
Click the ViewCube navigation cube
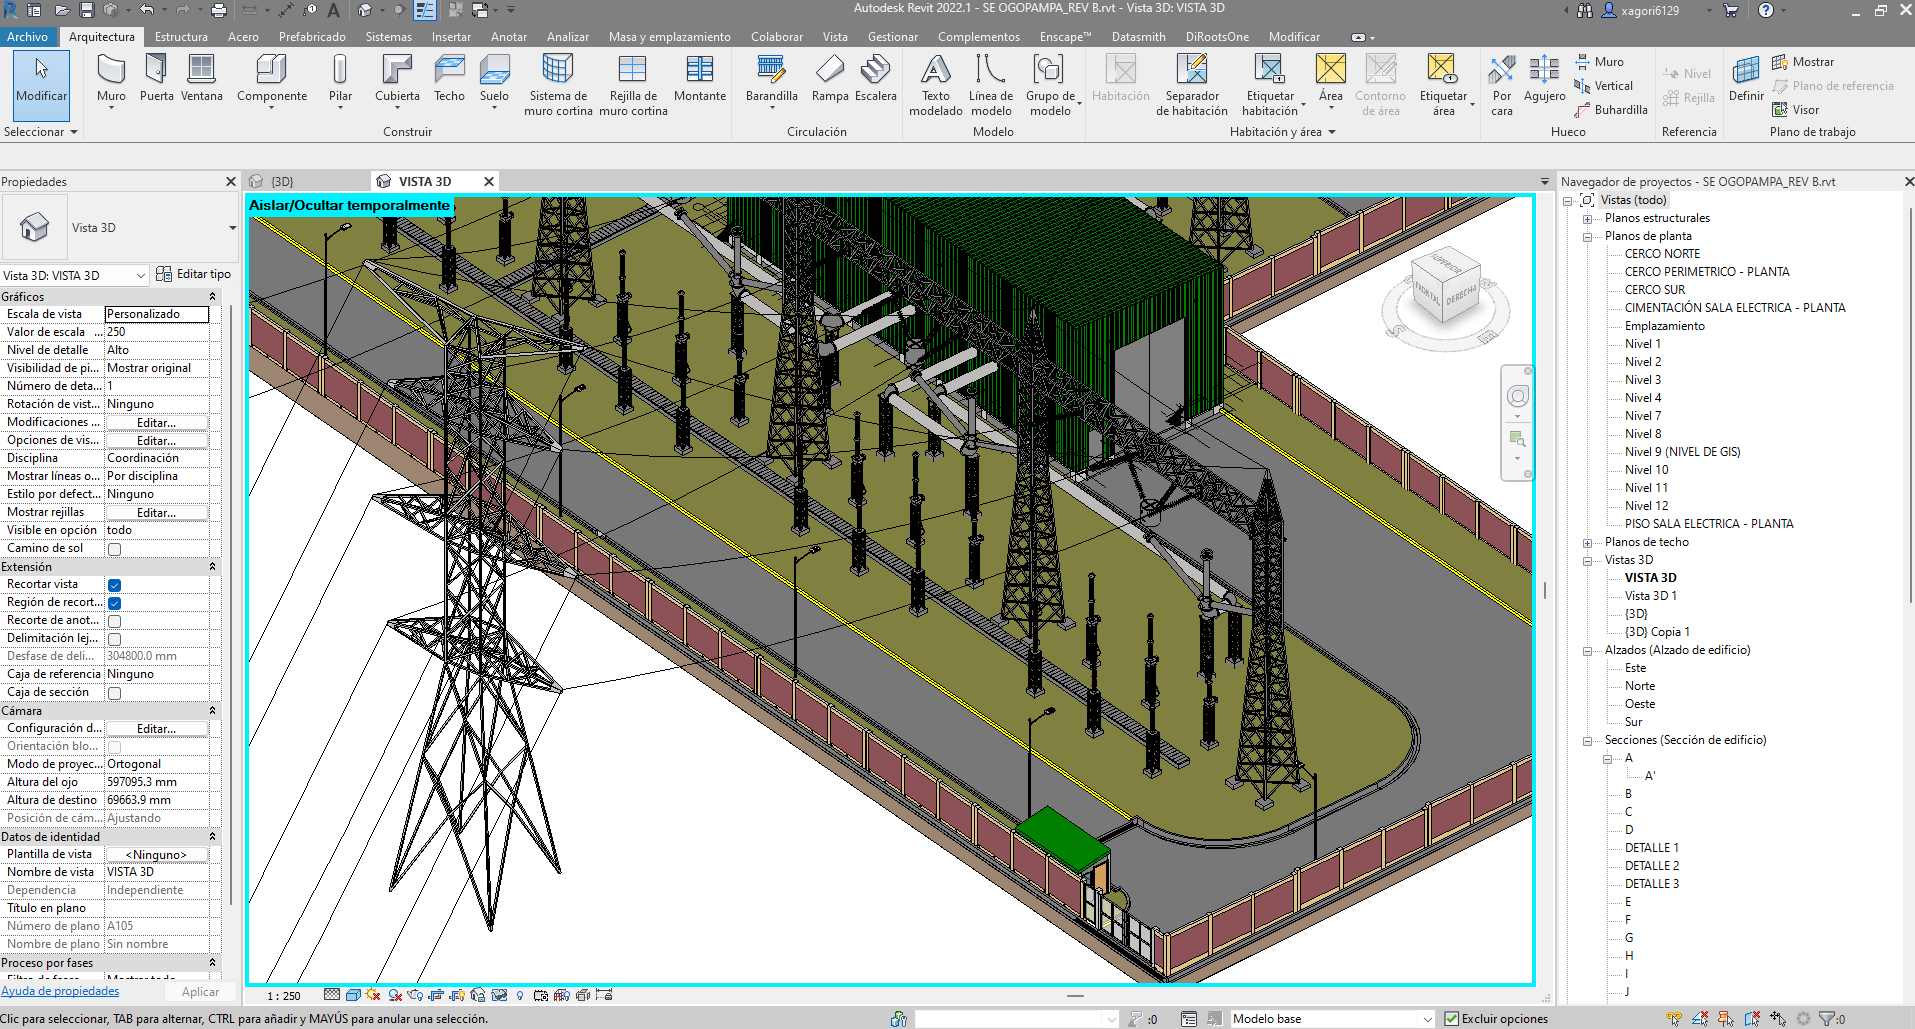pyautogui.click(x=1447, y=287)
